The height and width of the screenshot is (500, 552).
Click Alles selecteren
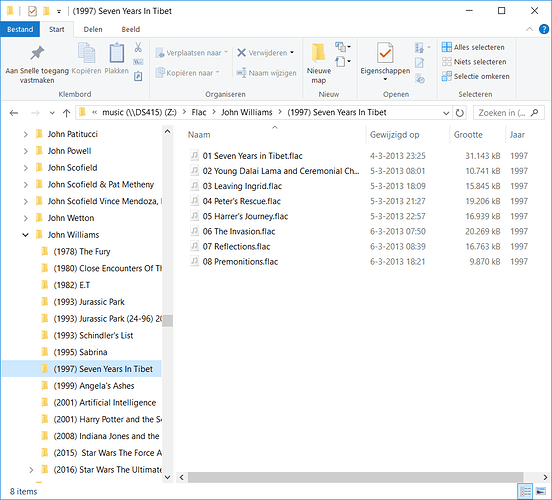point(473,47)
